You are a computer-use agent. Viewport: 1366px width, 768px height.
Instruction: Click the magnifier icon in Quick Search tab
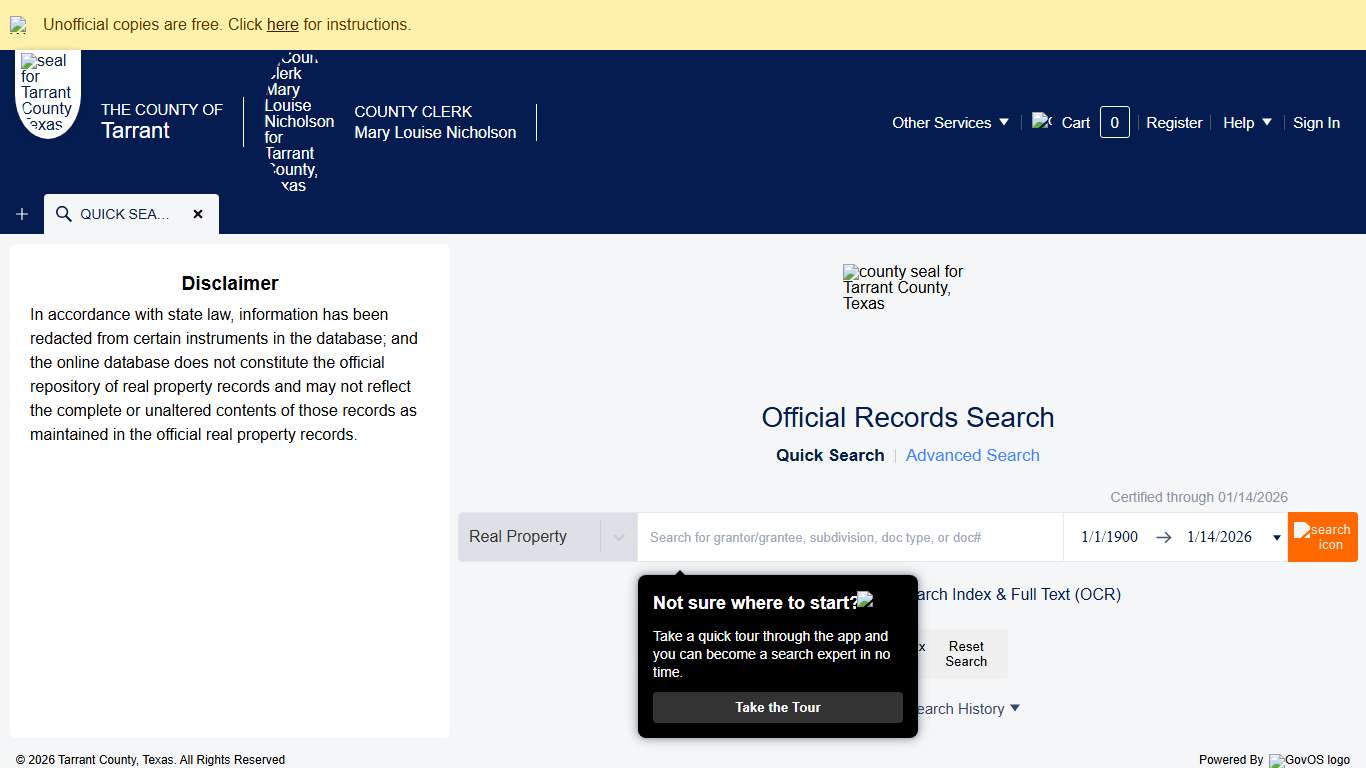[64, 214]
